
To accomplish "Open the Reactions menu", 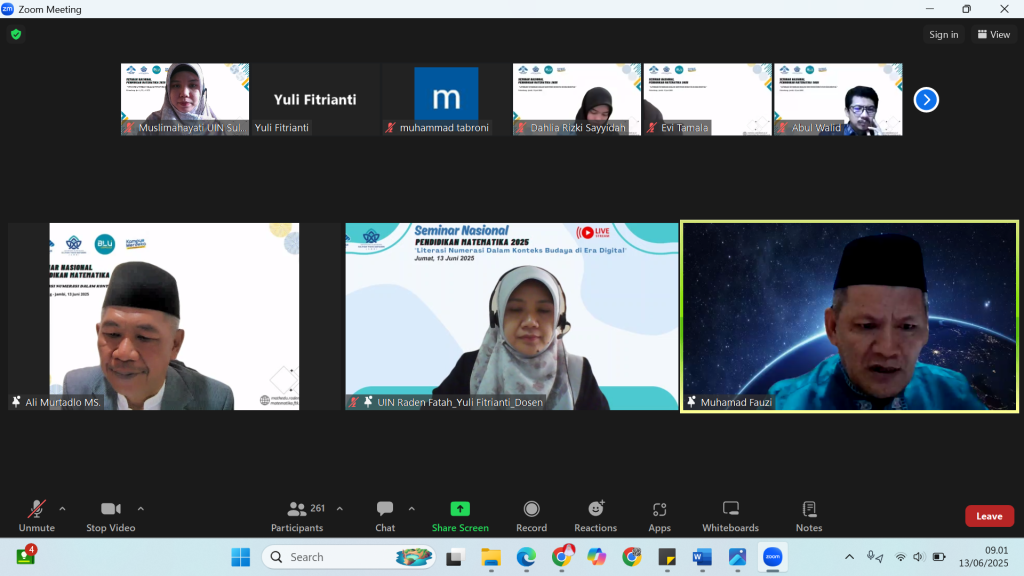I will tap(595, 515).
